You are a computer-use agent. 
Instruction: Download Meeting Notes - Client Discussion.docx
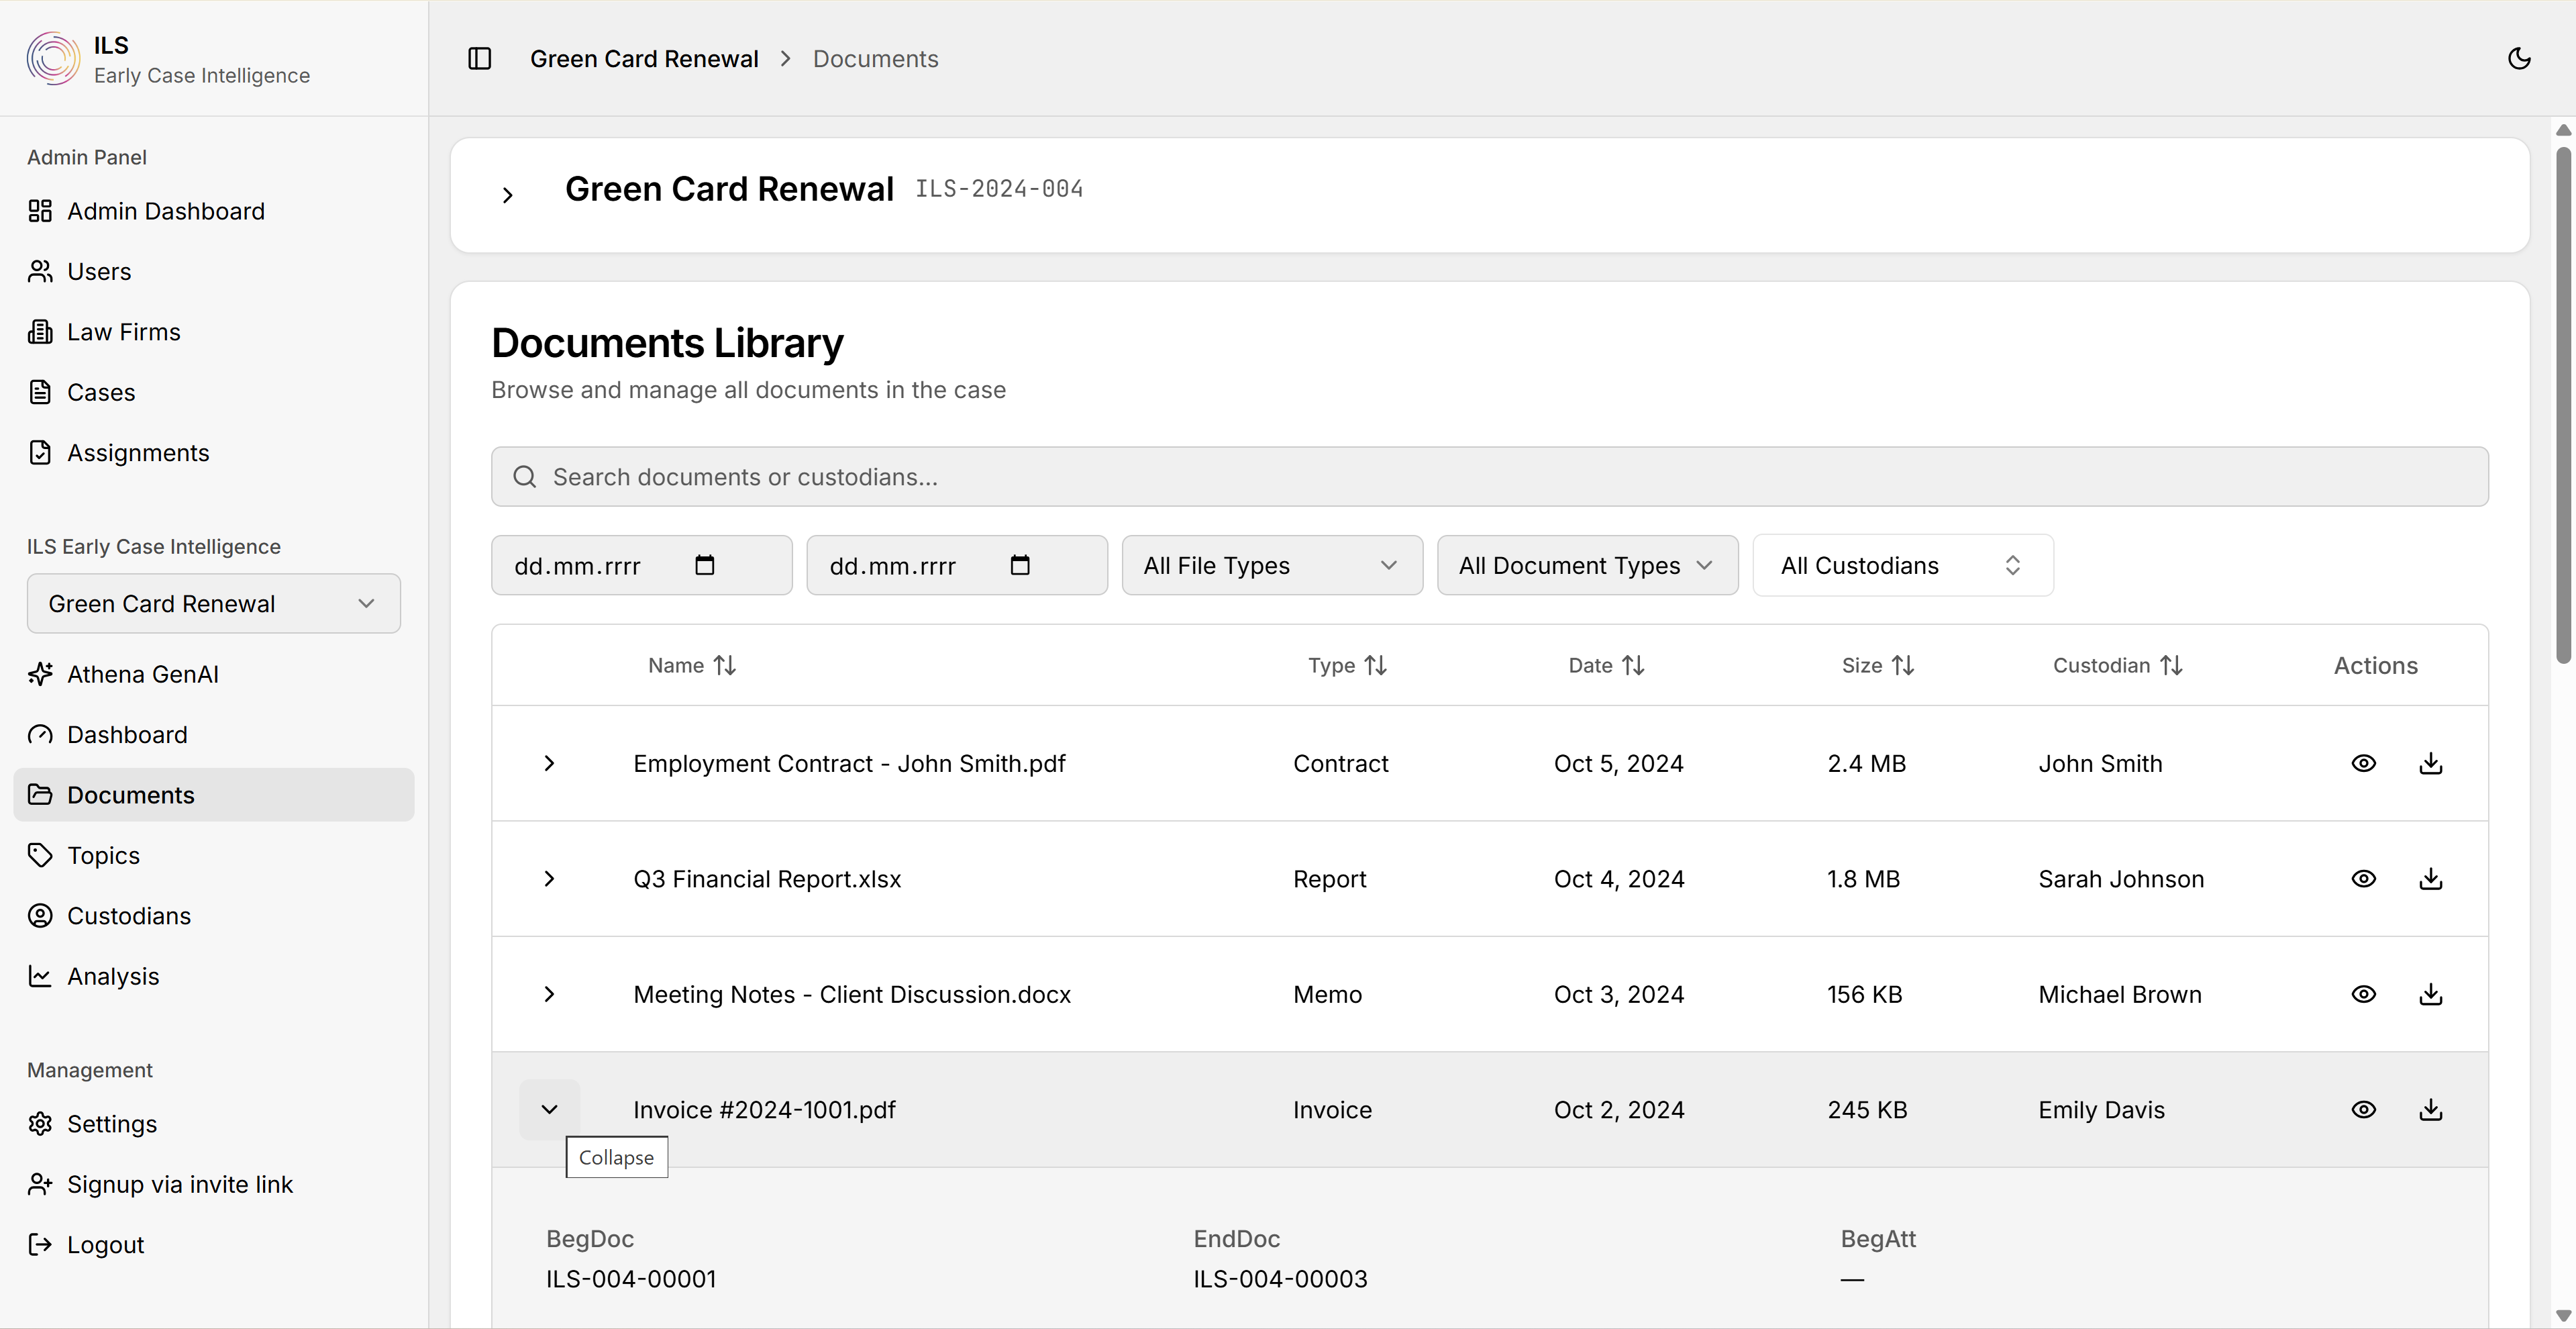(x=2431, y=994)
